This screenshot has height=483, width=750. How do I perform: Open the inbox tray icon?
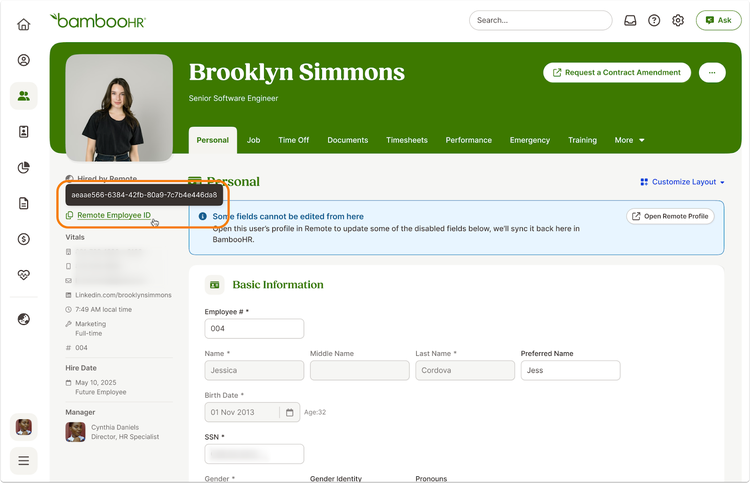coord(630,21)
